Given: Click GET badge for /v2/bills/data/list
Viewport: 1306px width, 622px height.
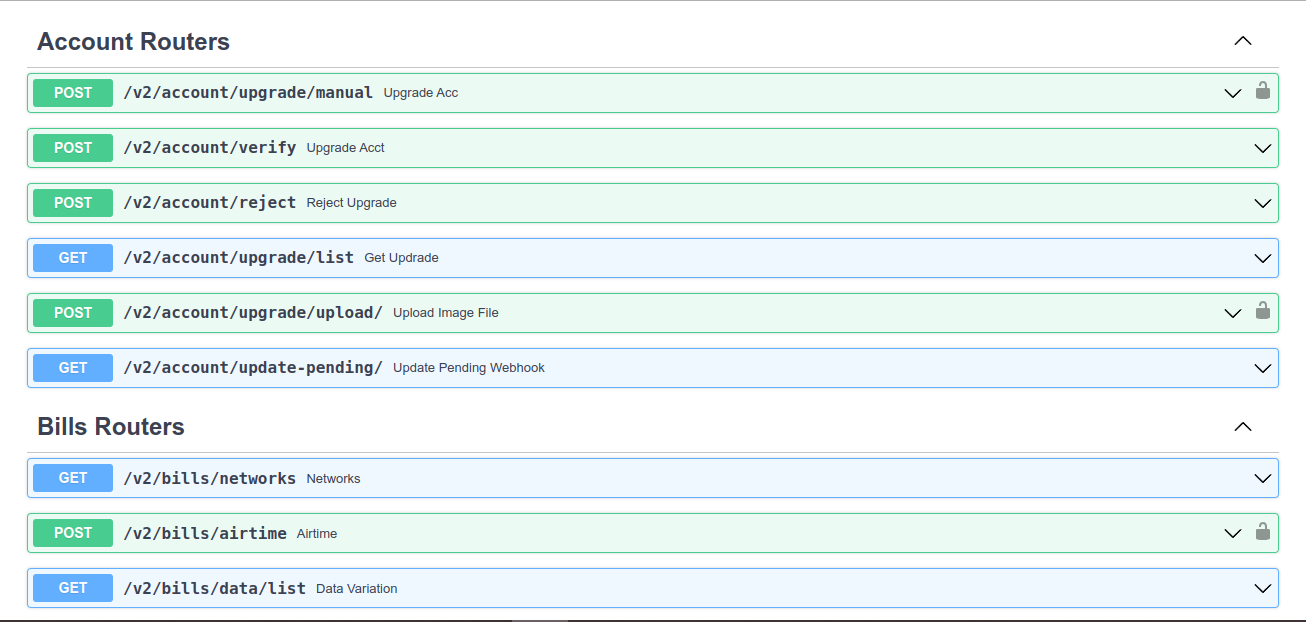Looking at the screenshot, I should [x=73, y=588].
